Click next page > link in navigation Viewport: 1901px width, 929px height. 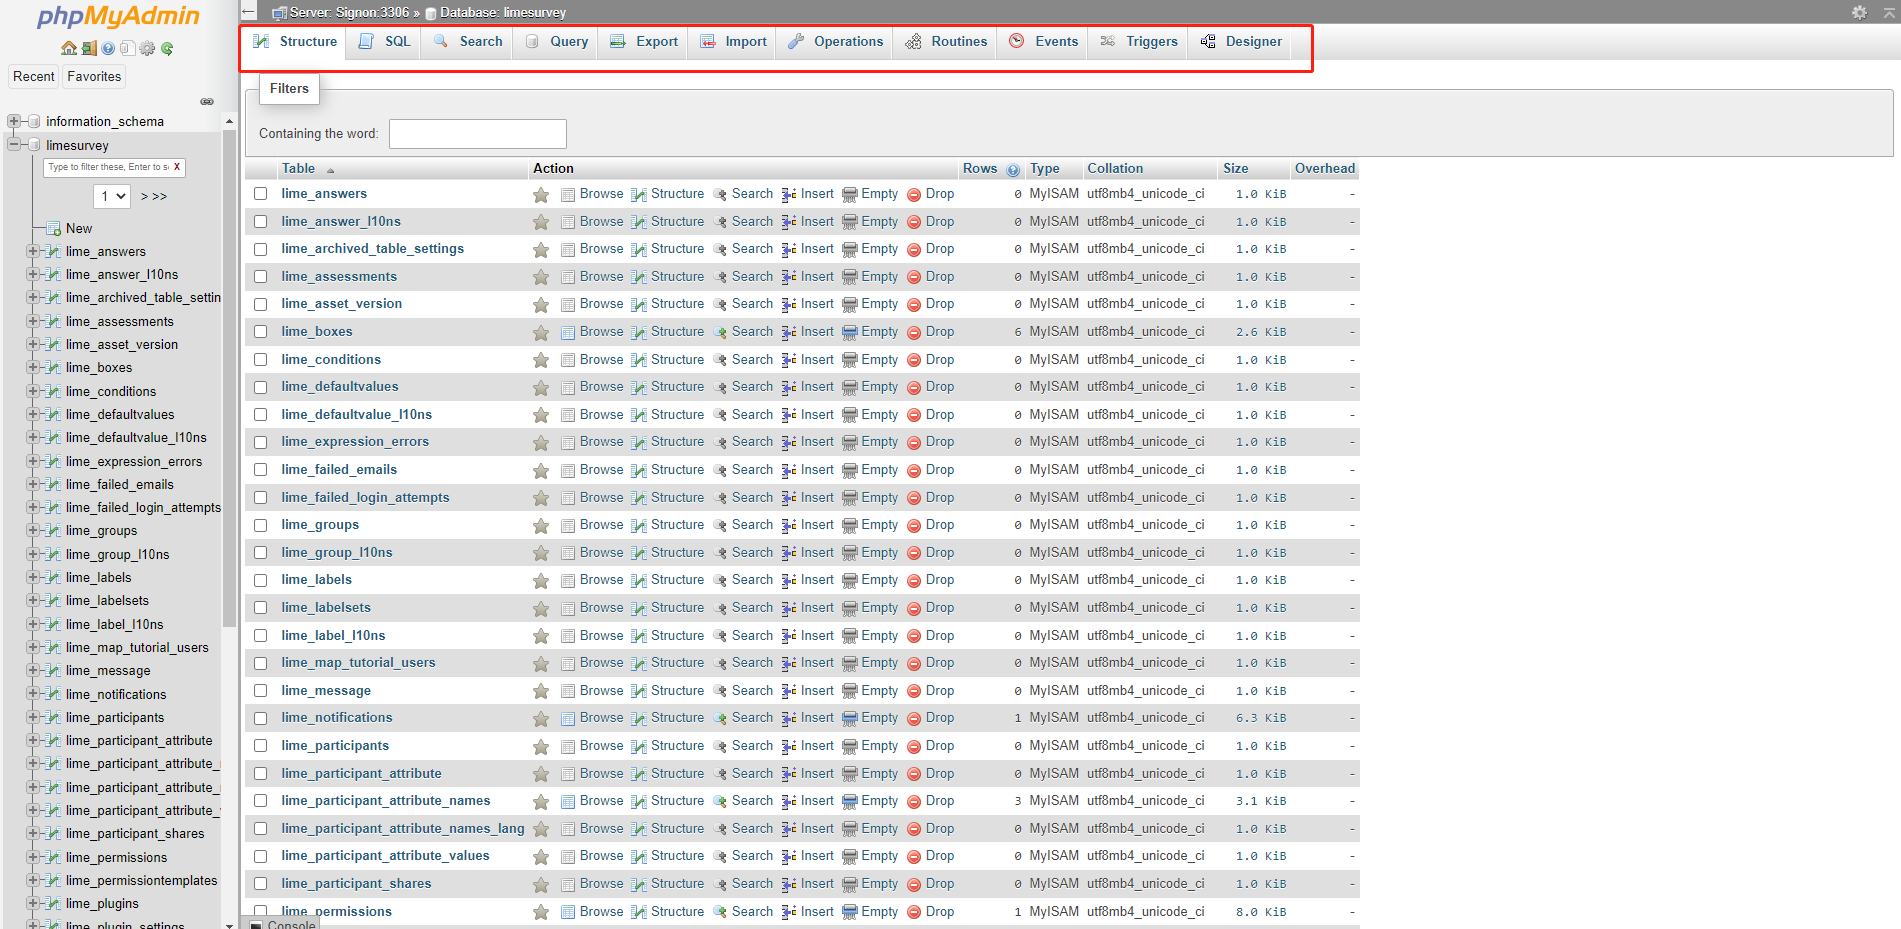point(144,197)
